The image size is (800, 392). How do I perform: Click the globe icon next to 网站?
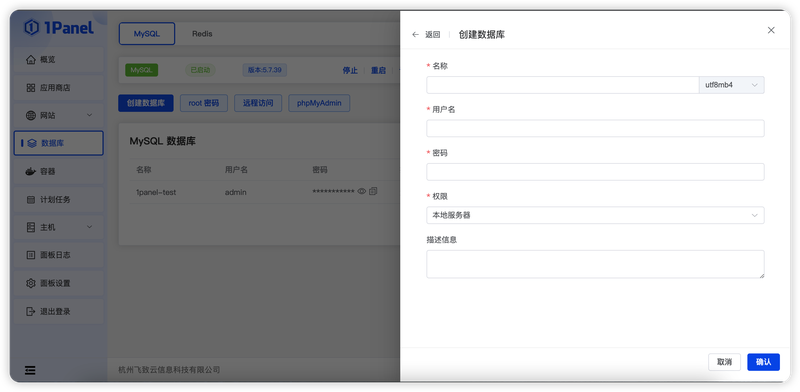click(x=31, y=115)
